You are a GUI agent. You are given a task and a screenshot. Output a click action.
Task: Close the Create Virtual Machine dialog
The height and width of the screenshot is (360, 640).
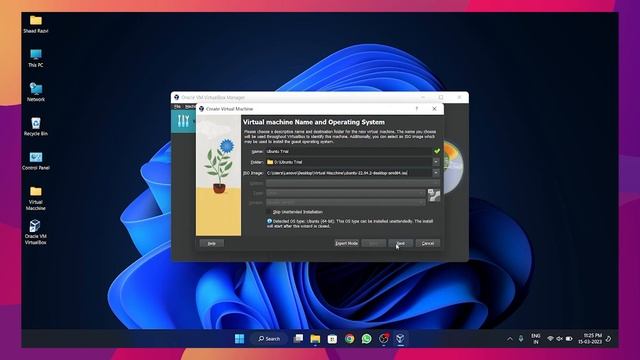pyautogui.click(x=434, y=109)
